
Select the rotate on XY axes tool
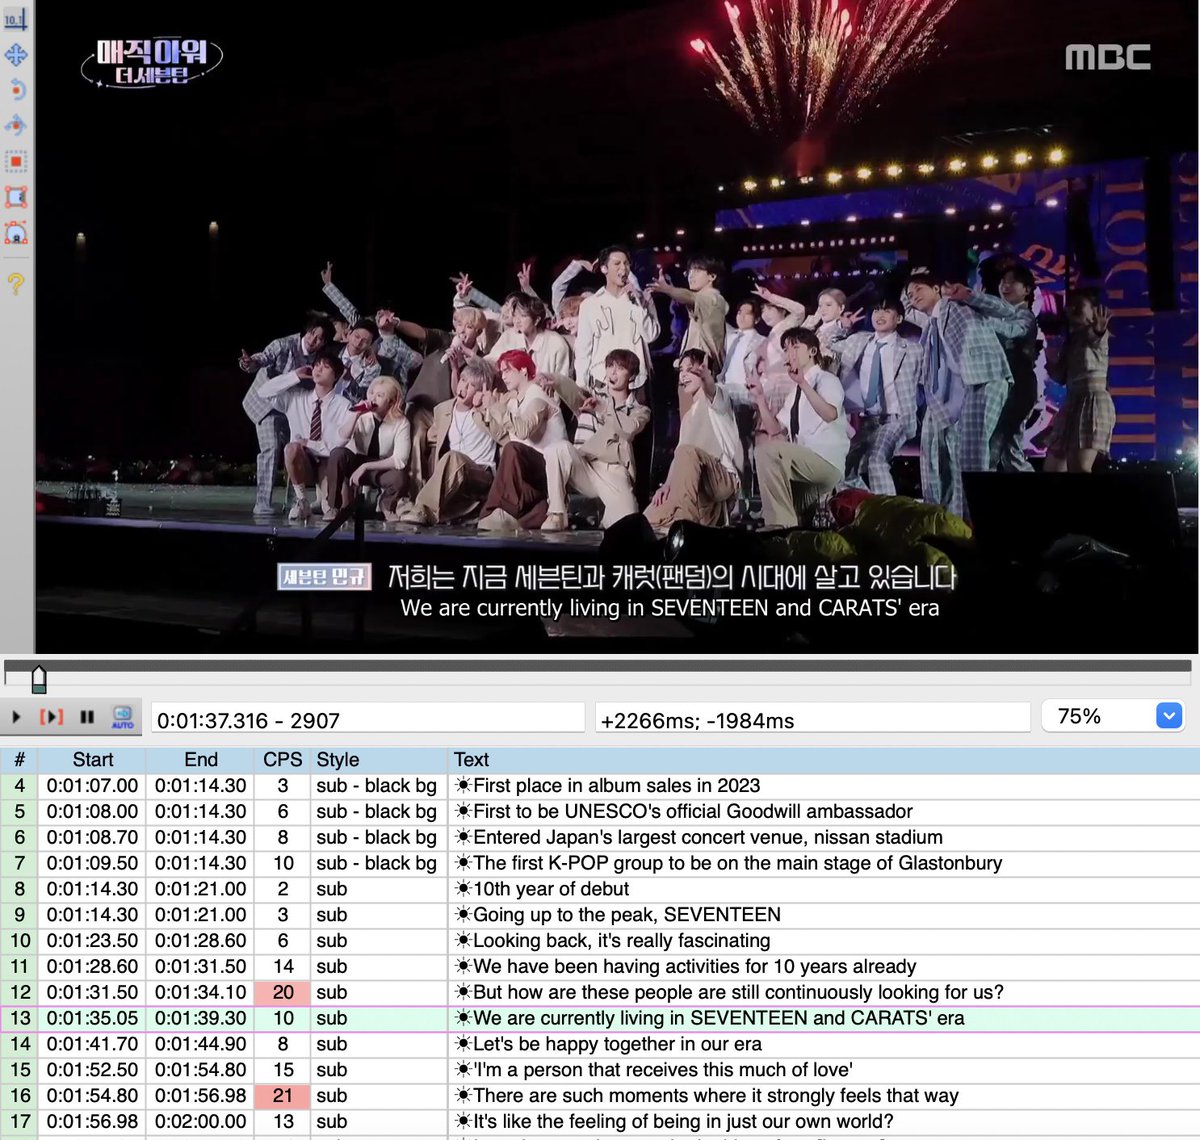[16, 126]
